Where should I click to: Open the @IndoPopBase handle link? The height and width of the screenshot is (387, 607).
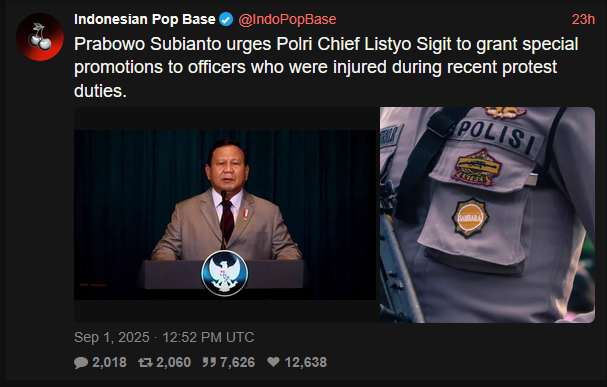click(287, 19)
